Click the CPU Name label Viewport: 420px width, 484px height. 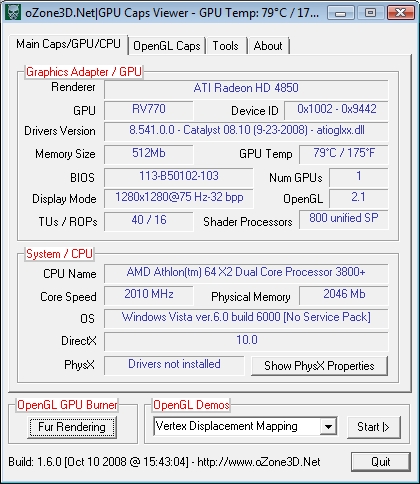[70, 274]
